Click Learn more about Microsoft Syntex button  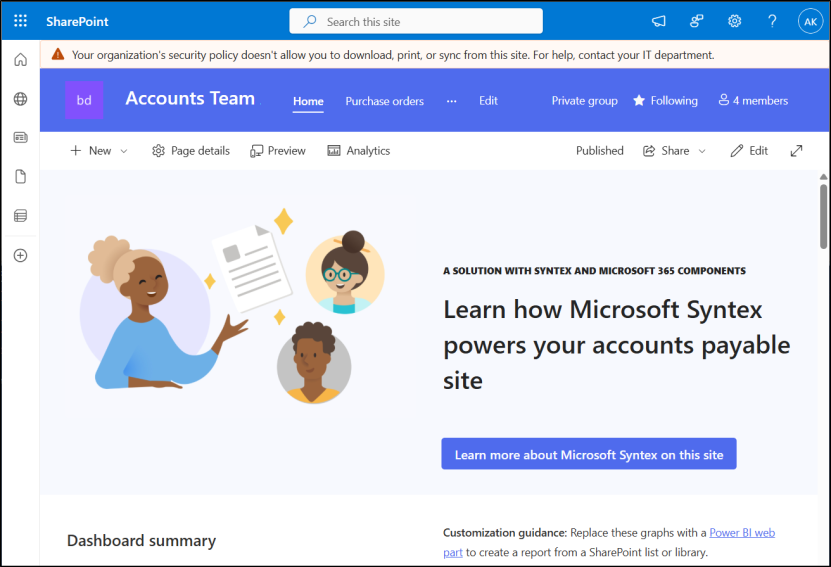pyautogui.click(x=589, y=454)
